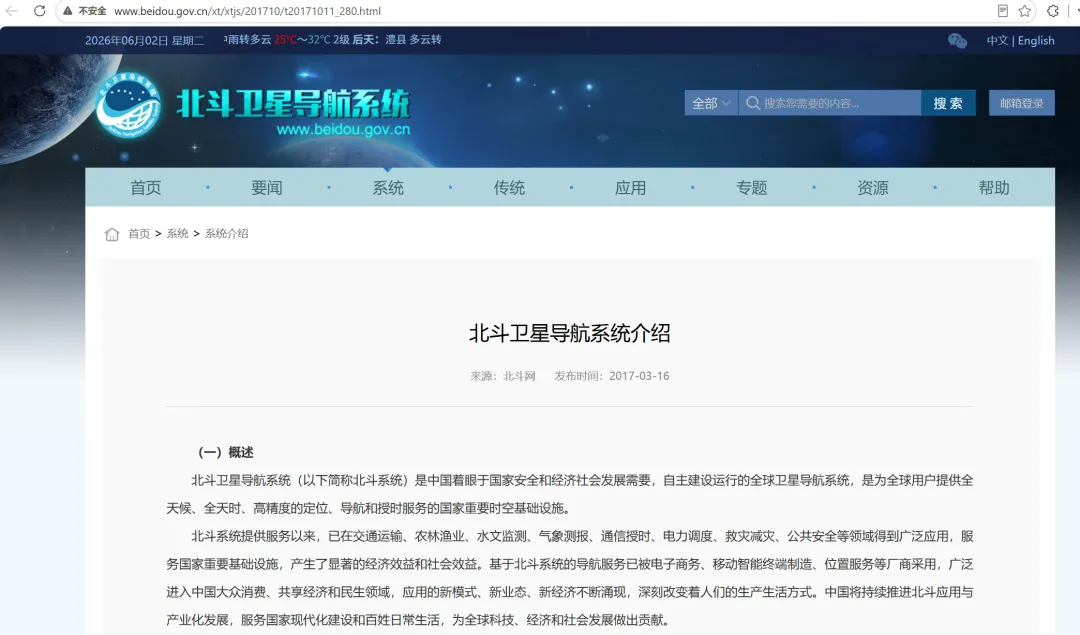Image resolution: width=1080 pixels, height=635 pixels.
Task: Click the source text 来源：北斗网
Action: [x=503, y=376]
